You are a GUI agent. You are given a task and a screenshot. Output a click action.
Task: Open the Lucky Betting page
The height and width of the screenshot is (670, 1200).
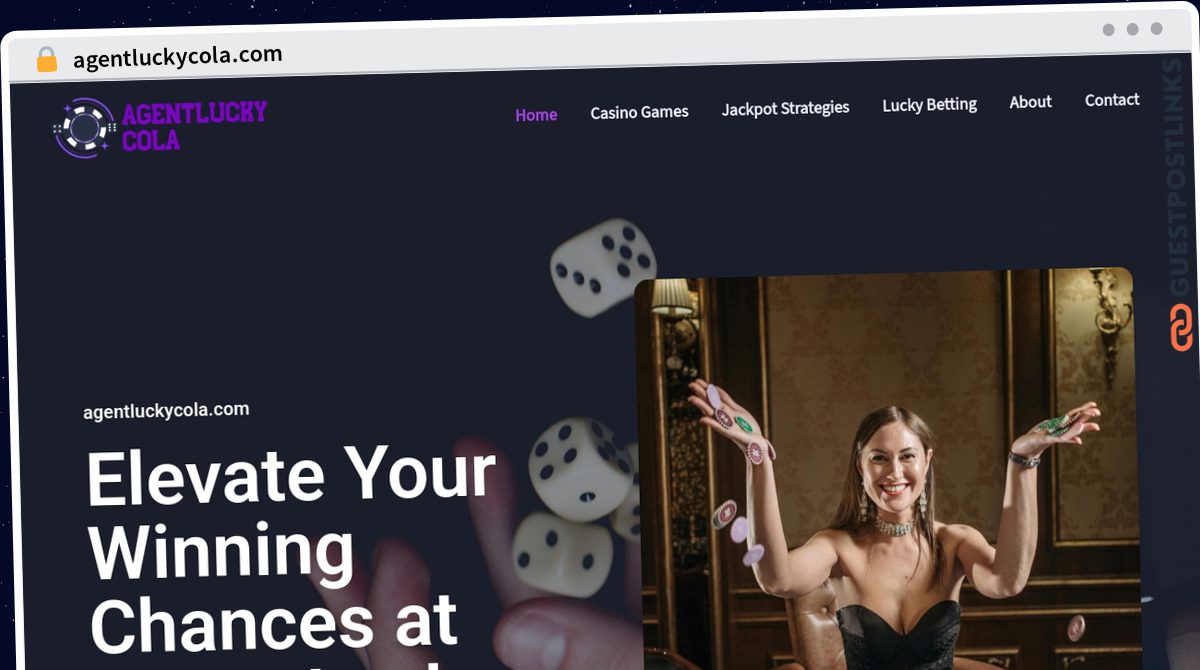(929, 105)
